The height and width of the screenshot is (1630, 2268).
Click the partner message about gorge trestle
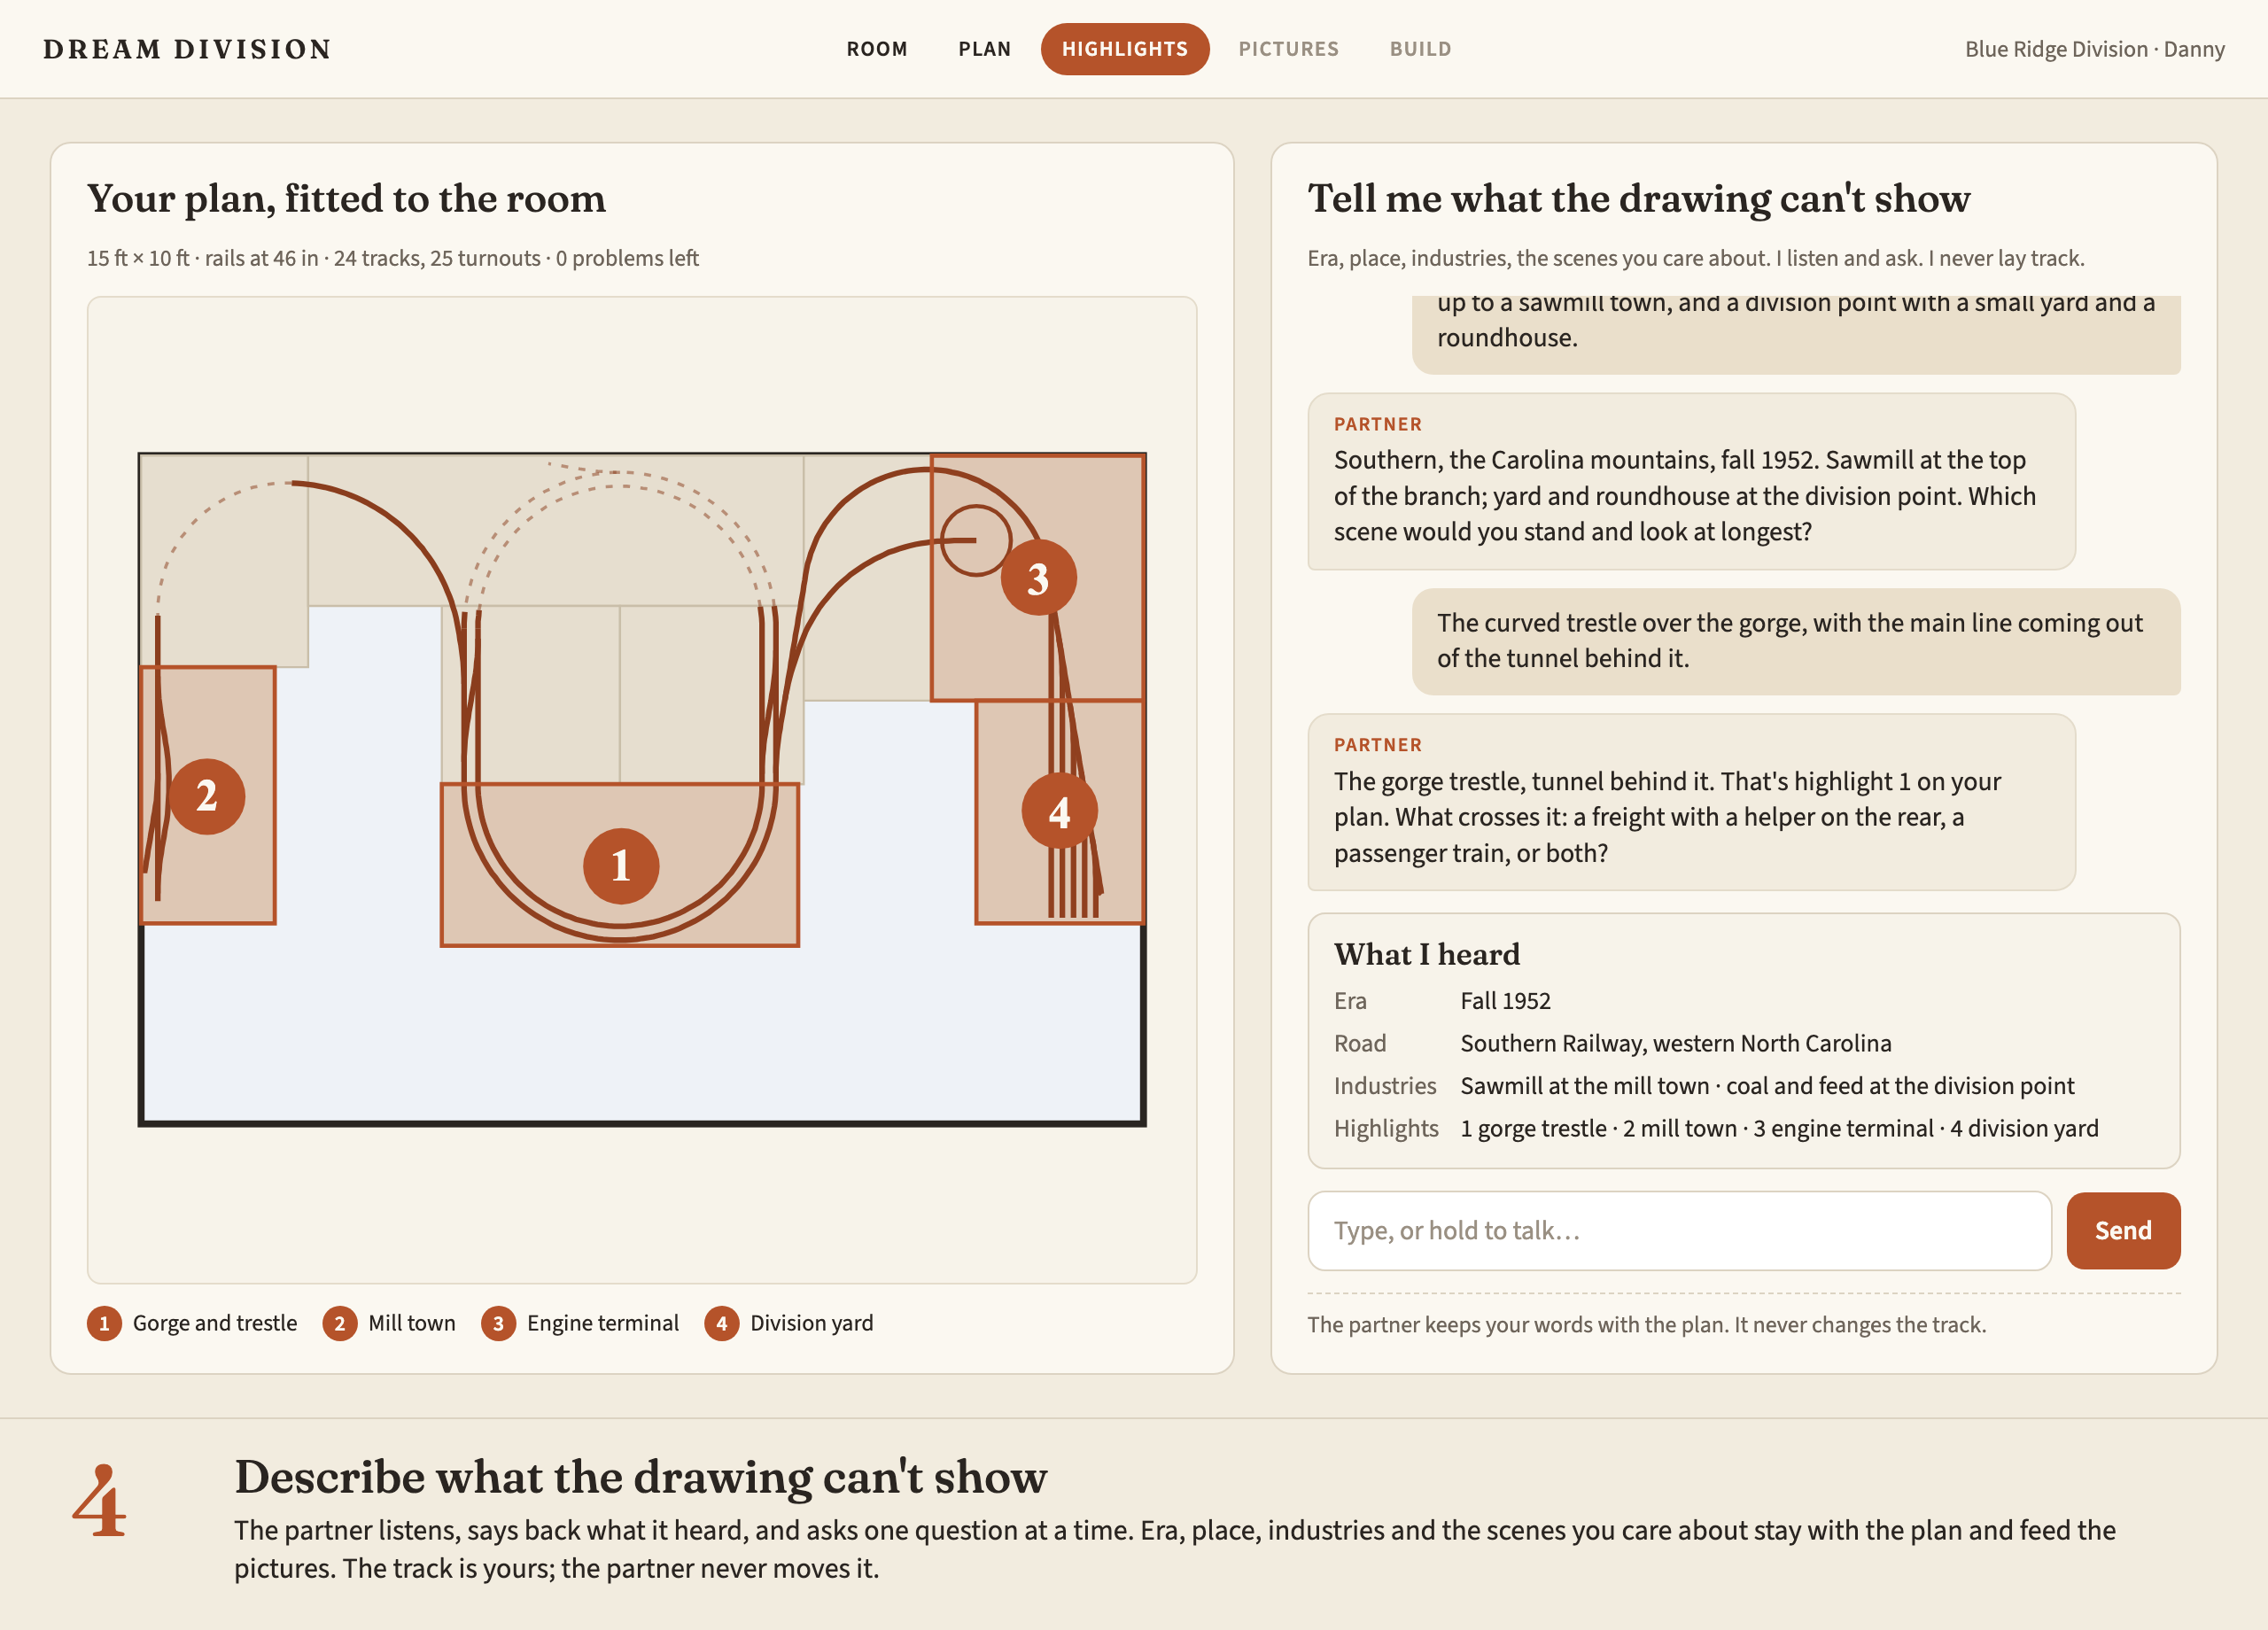point(1691,802)
